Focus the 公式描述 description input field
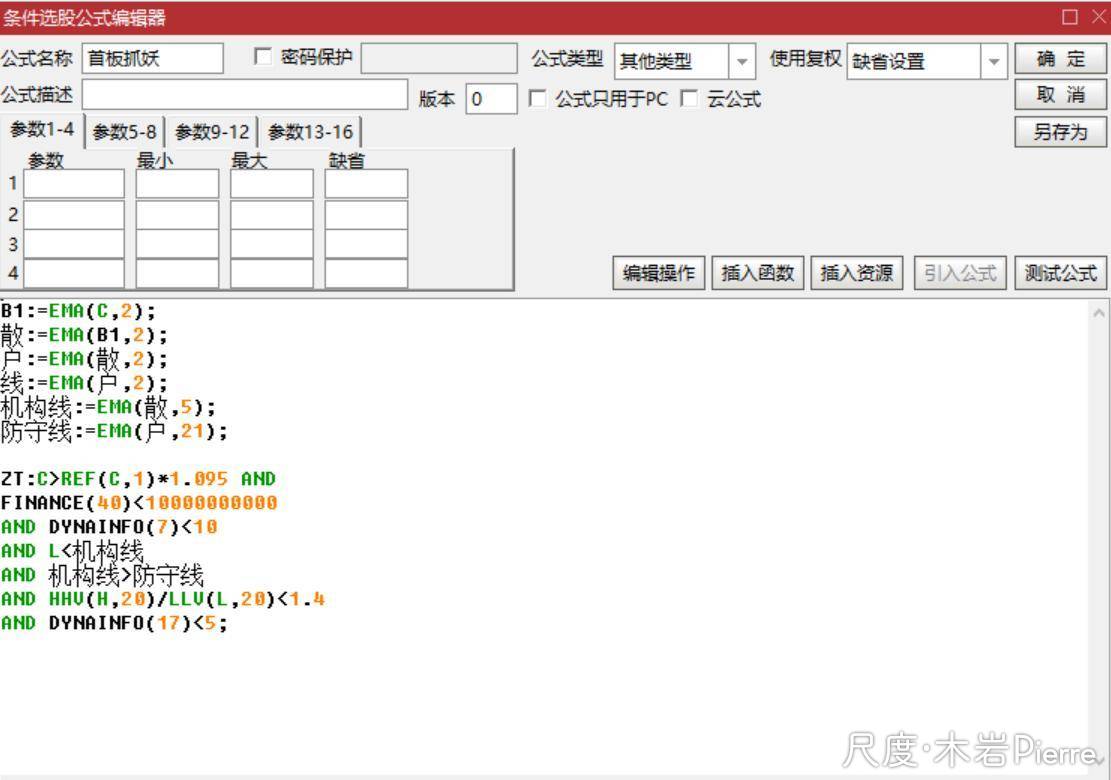 tap(245, 95)
